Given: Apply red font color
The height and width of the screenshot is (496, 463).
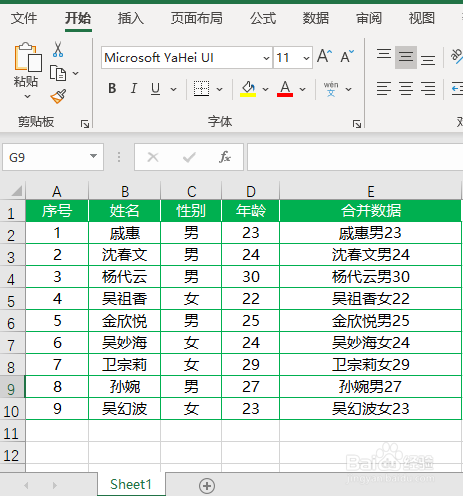Looking at the screenshot, I should [285, 89].
